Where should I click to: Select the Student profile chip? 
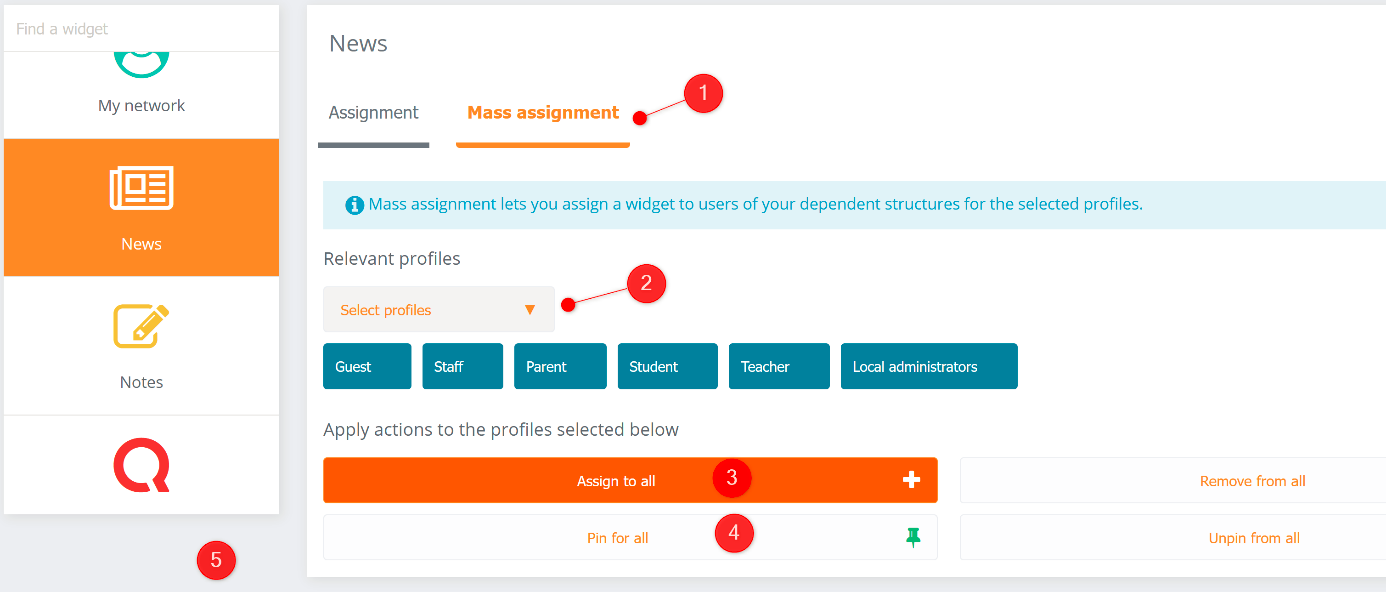(x=667, y=366)
